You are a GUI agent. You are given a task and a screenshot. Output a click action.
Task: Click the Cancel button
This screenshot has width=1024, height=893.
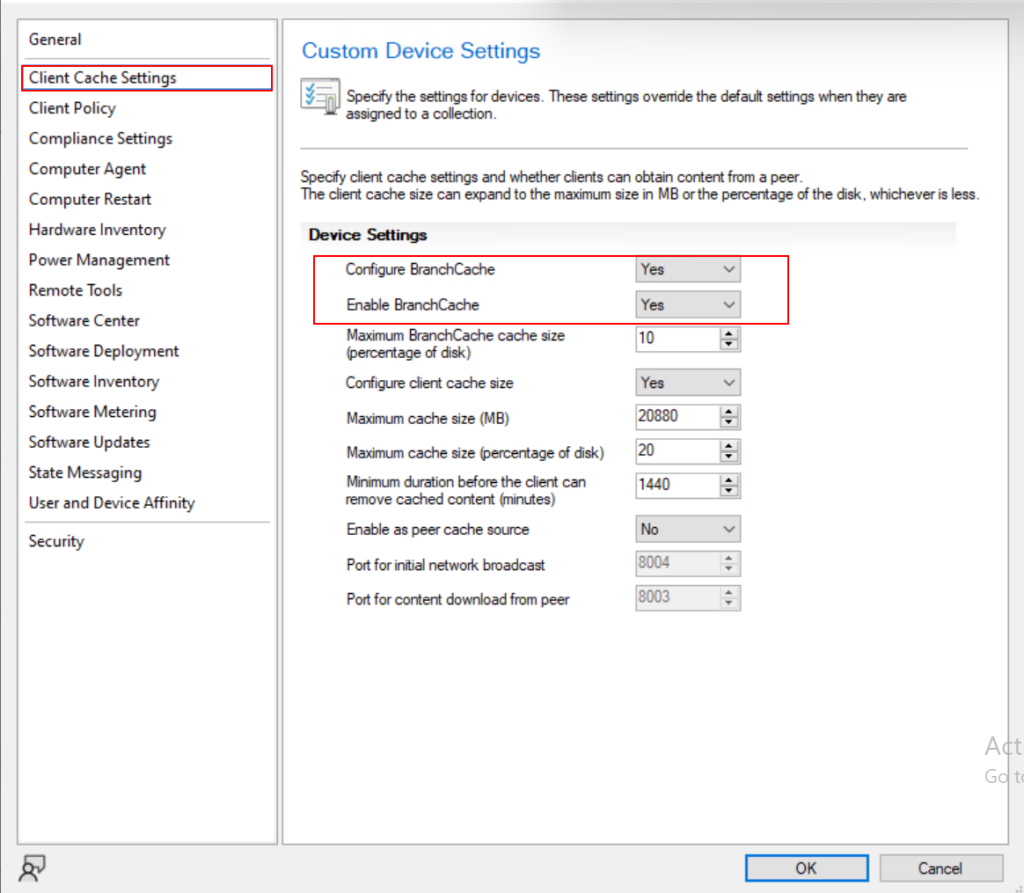pos(940,868)
